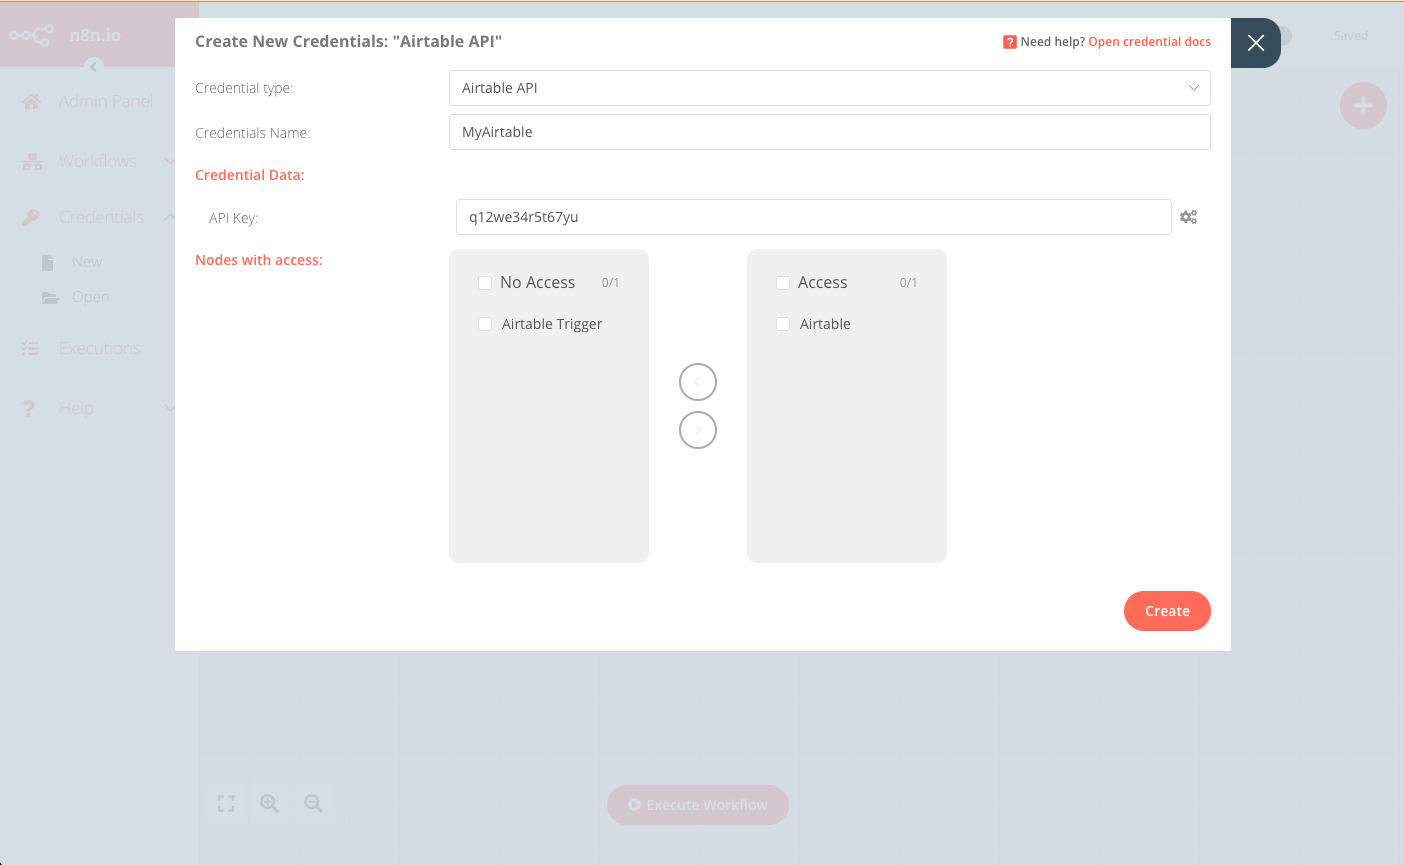The width and height of the screenshot is (1404, 865).
Task: Open credential docs link
Action: pyautogui.click(x=1149, y=41)
